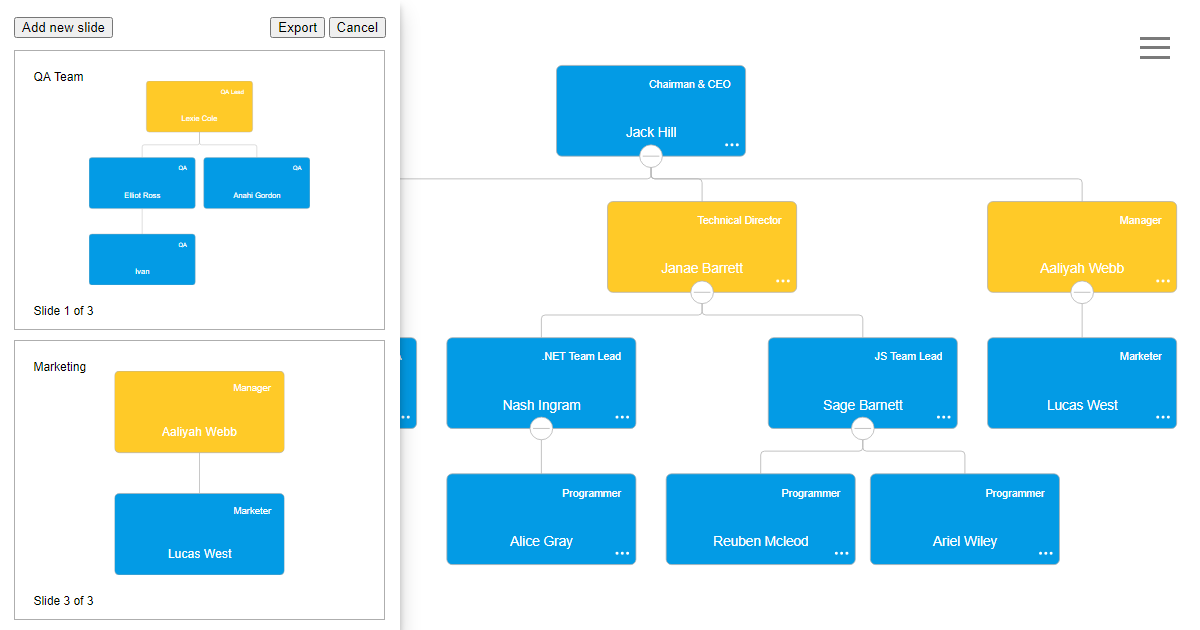
Task: Open the menu on Reuben Mcleod's node
Action: click(840, 555)
